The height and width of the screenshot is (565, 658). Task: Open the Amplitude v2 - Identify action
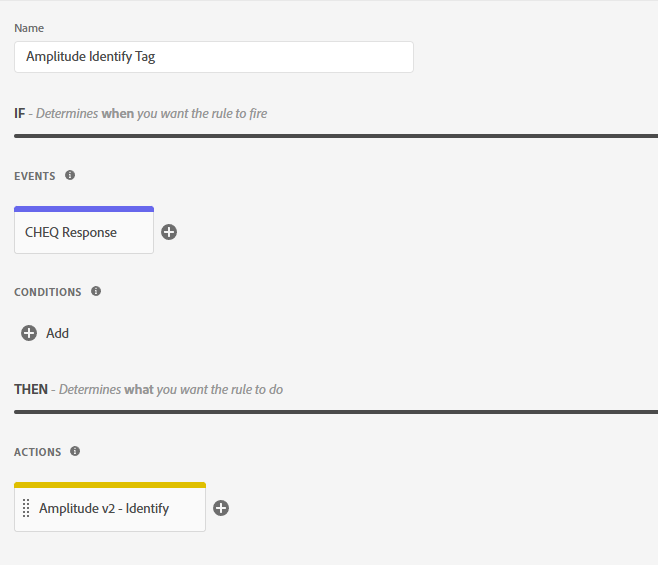(110, 508)
